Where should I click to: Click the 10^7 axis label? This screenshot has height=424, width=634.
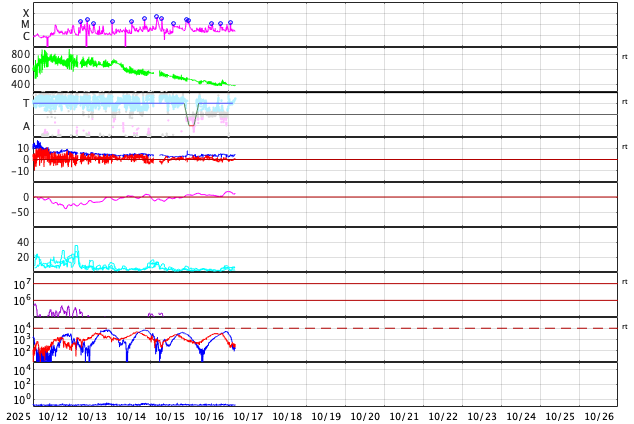[x=23, y=285]
